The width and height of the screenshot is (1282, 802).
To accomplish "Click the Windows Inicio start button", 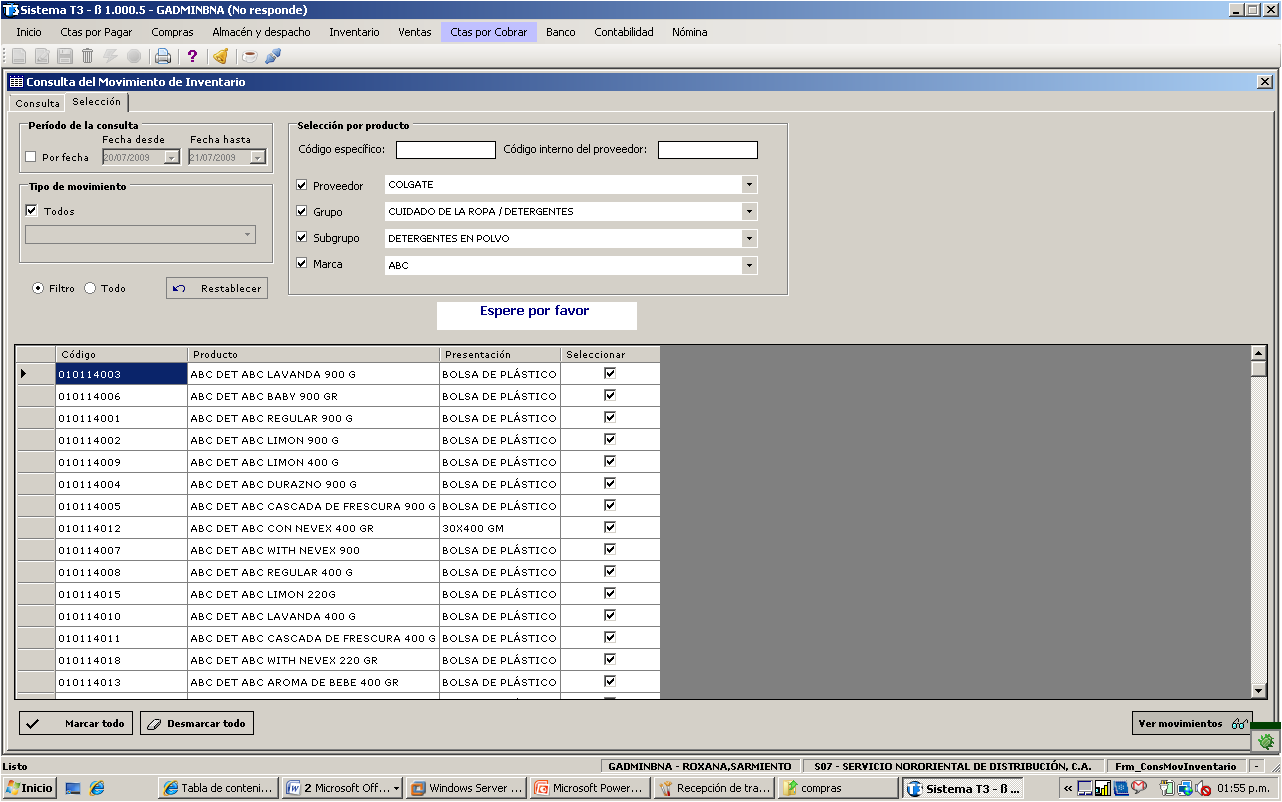I will point(29,788).
